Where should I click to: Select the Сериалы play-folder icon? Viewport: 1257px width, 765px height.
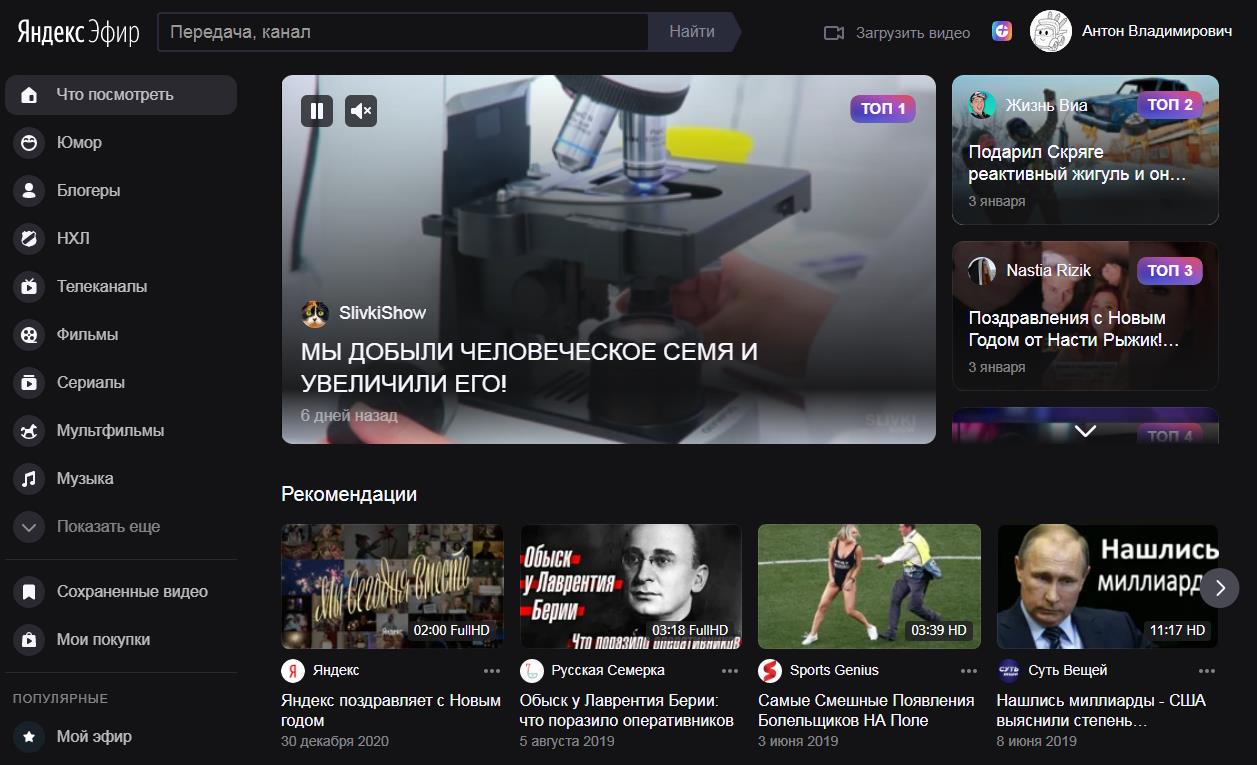click(x=29, y=383)
